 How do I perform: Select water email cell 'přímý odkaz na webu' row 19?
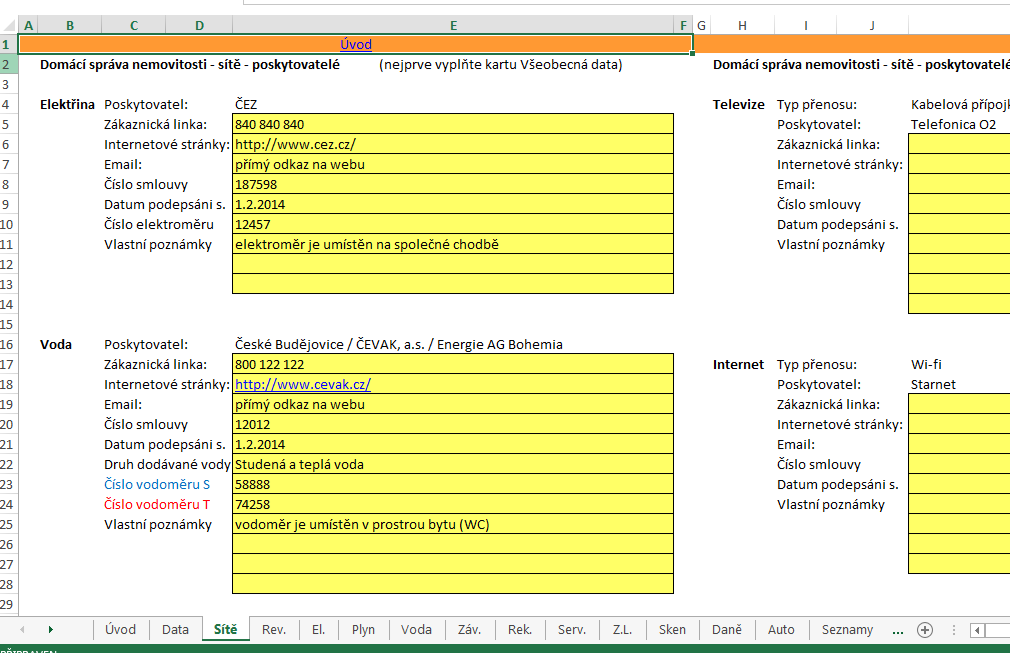pyautogui.click(x=453, y=404)
